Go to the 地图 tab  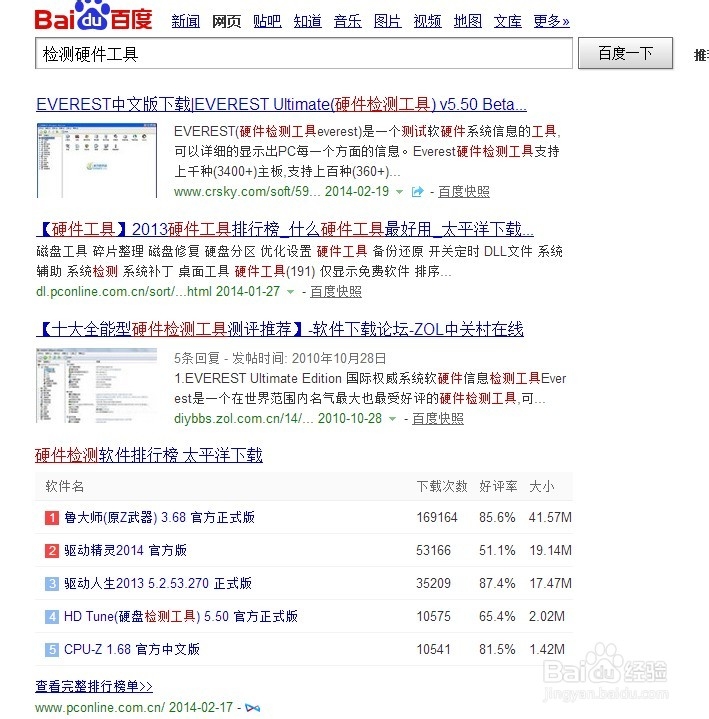click(x=468, y=21)
